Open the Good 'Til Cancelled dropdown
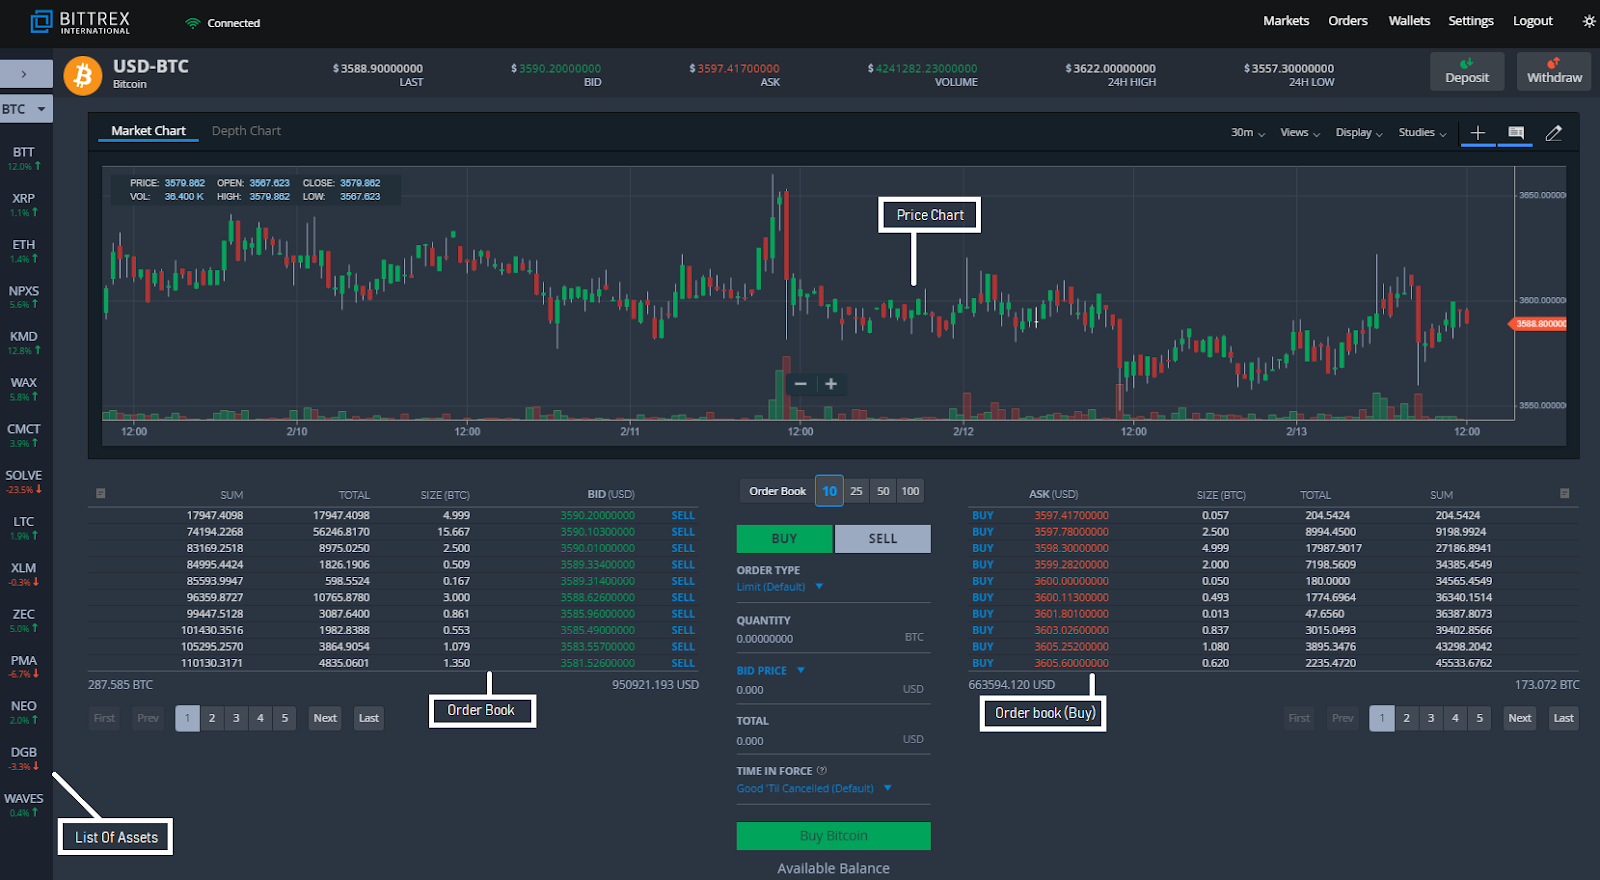This screenshot has height=880, width=1600. (814, 788)
